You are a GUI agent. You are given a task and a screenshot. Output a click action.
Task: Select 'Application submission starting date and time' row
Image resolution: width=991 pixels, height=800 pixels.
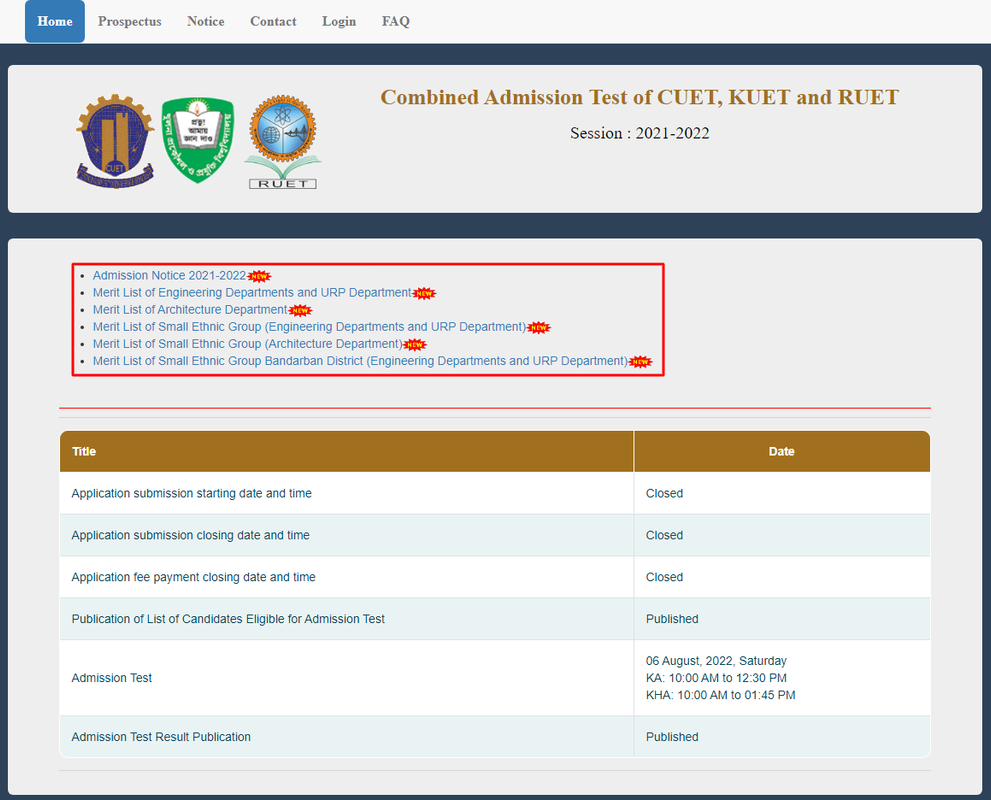click(495, 493)
